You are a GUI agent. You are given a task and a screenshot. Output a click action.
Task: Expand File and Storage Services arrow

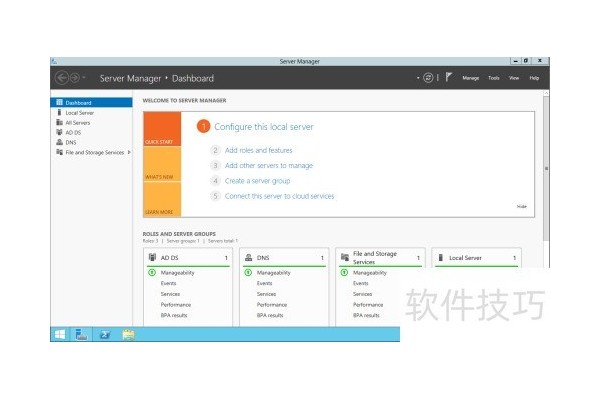(x=129, y=152)
